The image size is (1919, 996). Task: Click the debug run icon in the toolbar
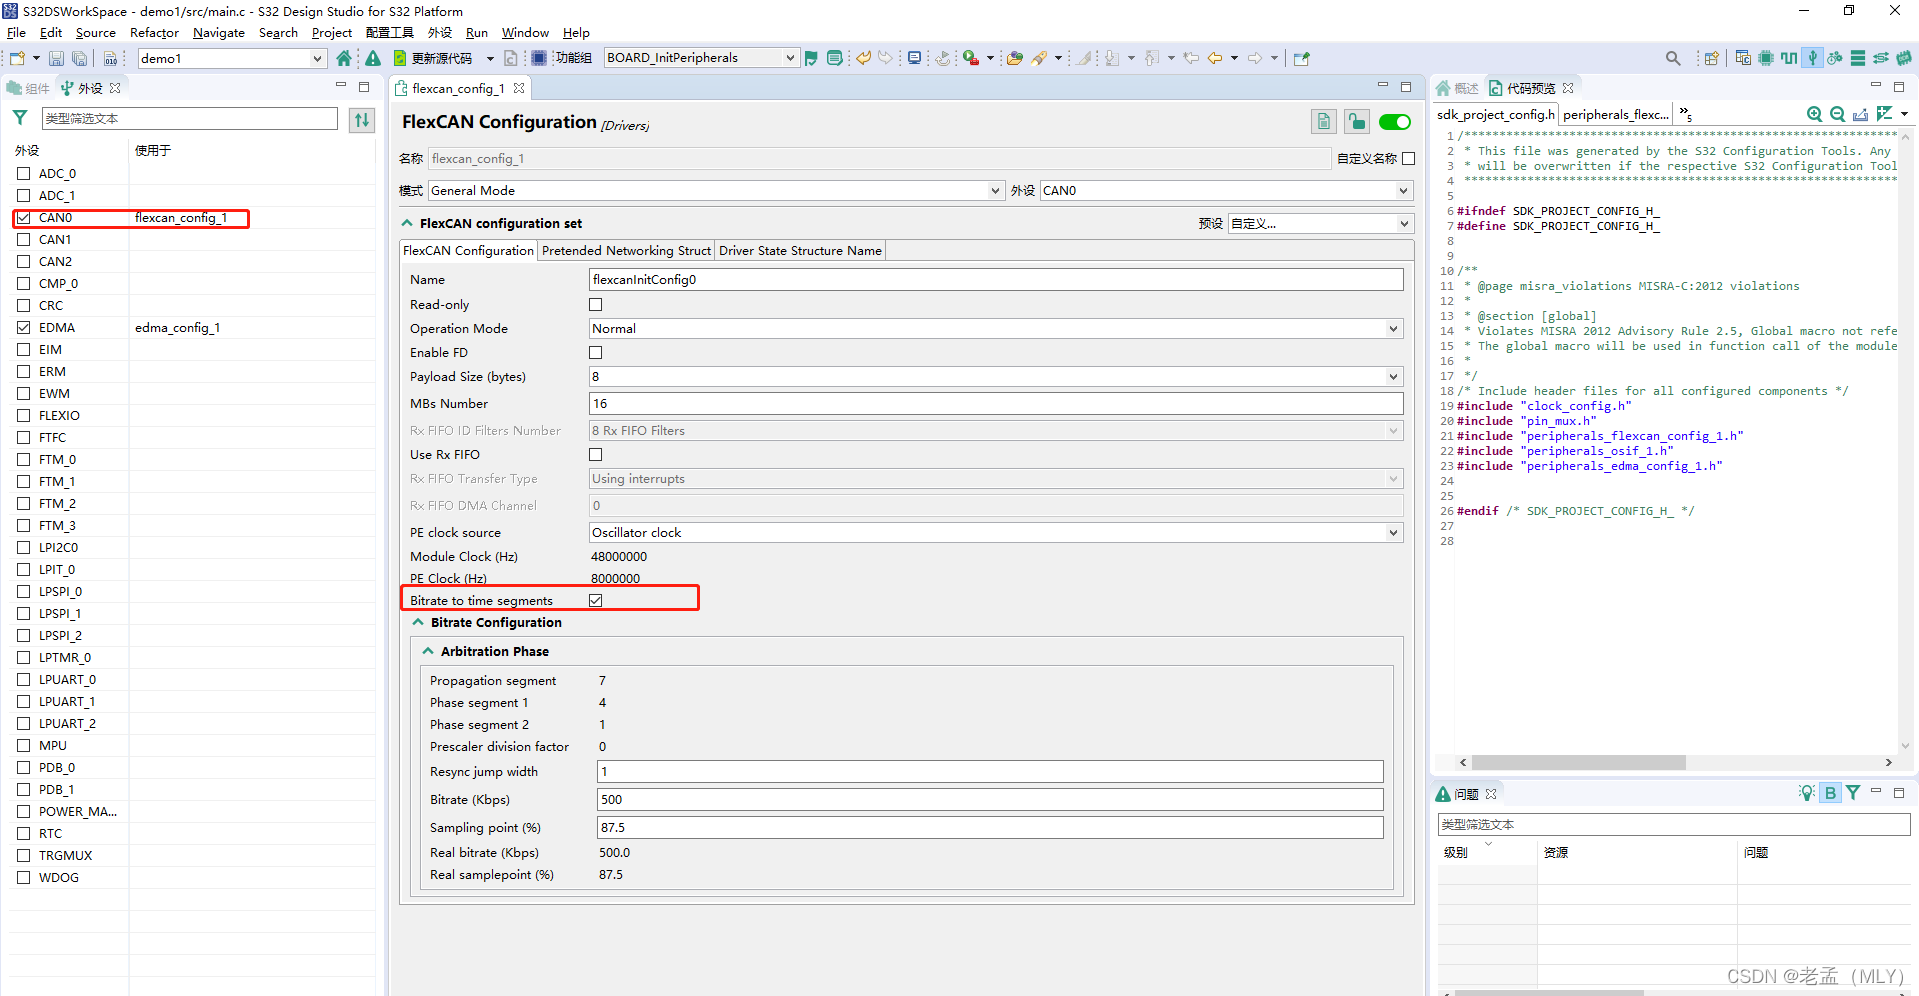970,58
